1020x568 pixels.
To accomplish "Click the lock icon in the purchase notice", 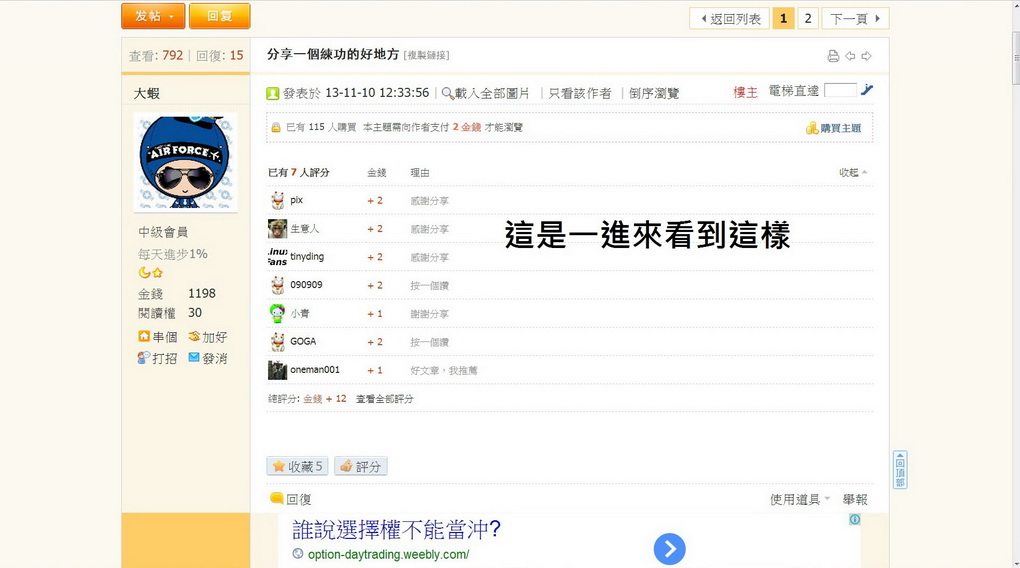I will tap(276, 128).
